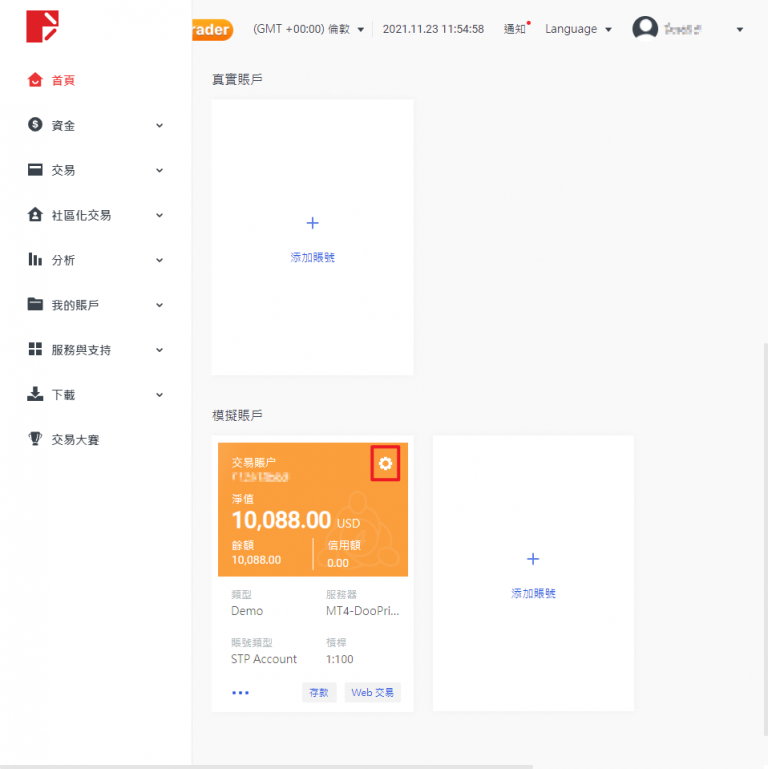The height and width of the screenshot is (769, 768).
Task: Click the 存款 deposit button
Action: (318, 692)
